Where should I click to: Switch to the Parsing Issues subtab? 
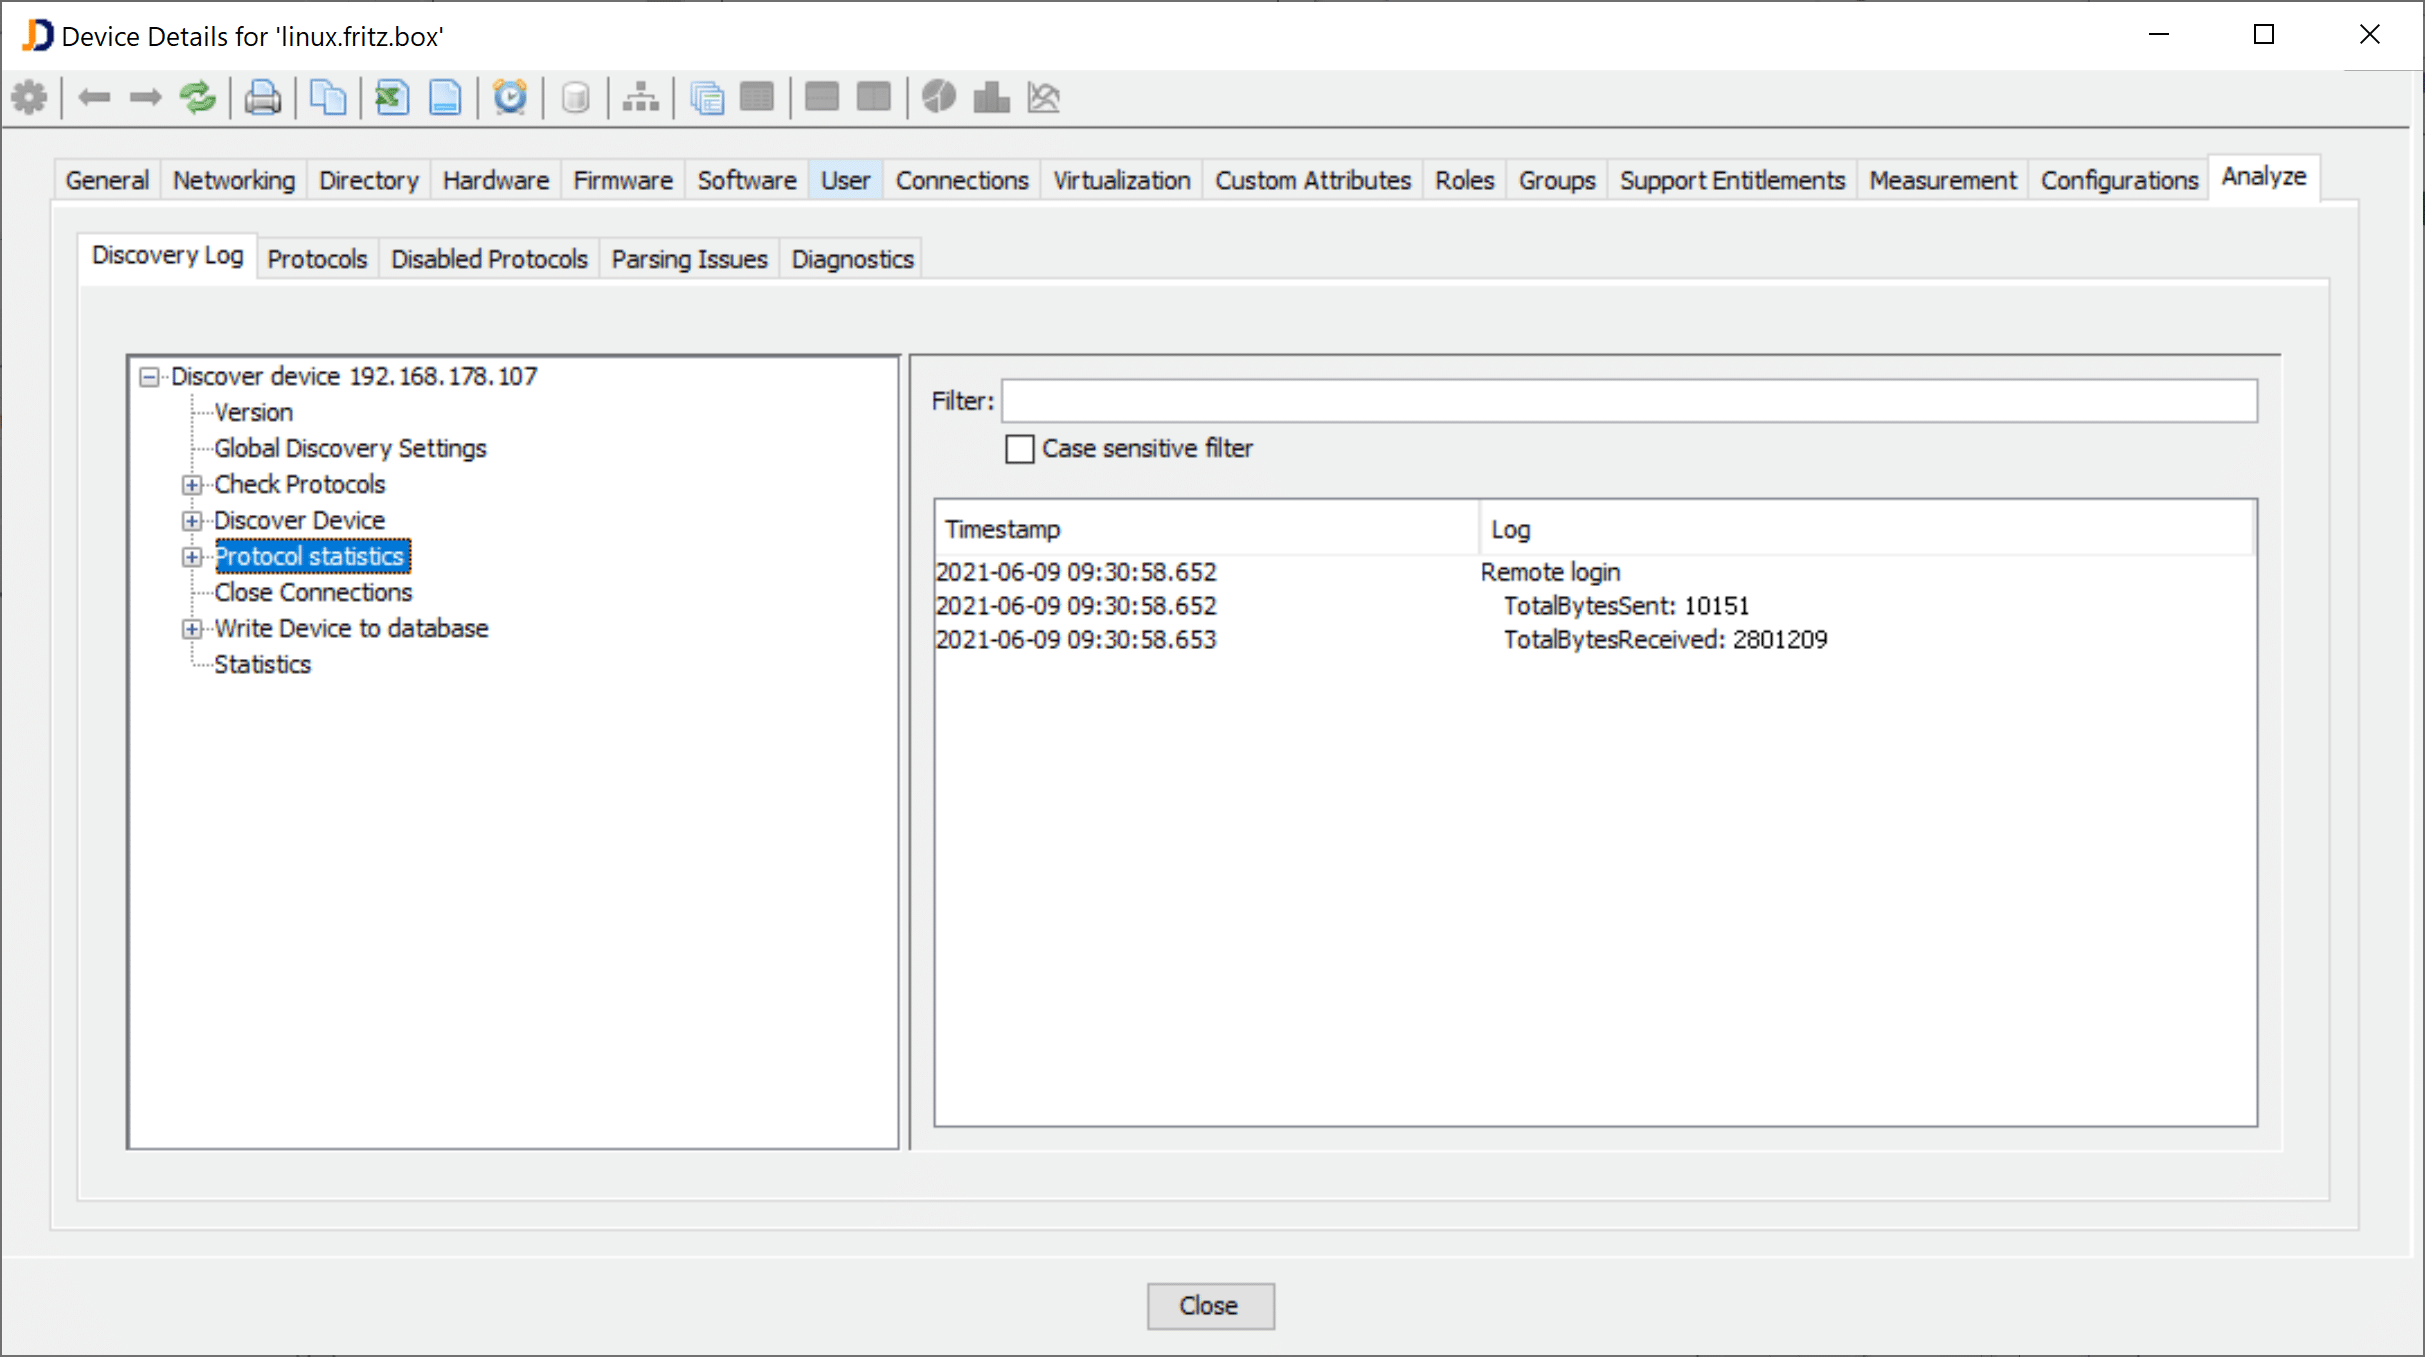[689, 259]
